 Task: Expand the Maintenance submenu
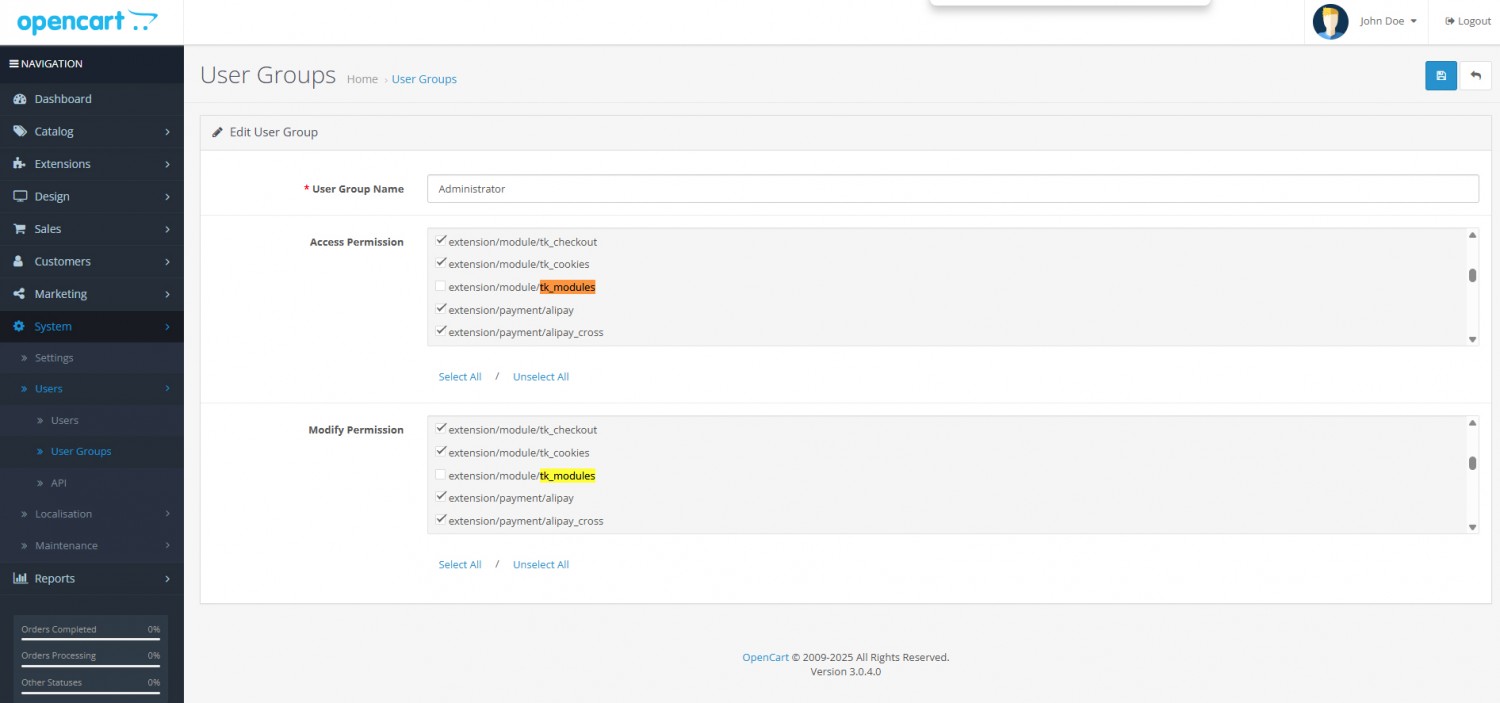point(66,546)
